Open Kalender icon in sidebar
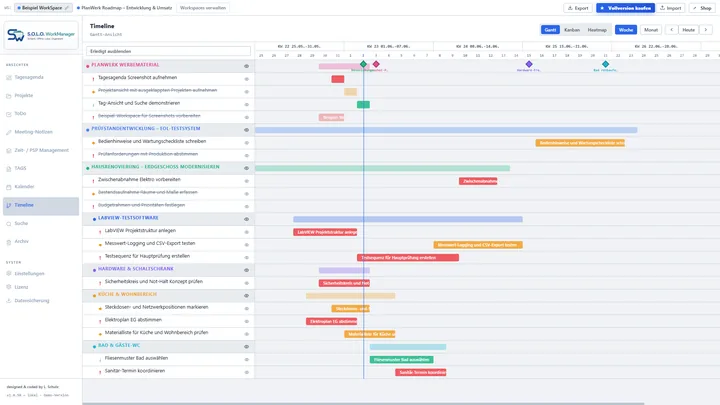The width and height of the screenshot is (720, 405). point(9,187)
